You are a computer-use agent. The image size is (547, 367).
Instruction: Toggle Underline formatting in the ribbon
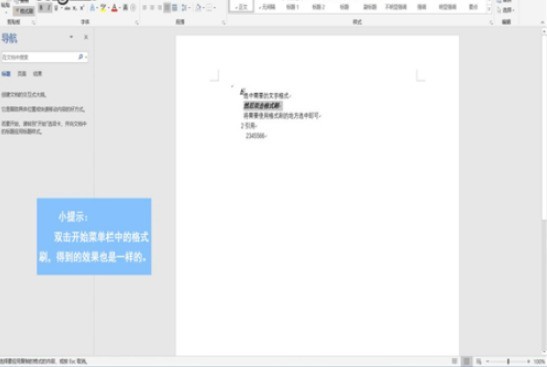click(x=56, y=8)
